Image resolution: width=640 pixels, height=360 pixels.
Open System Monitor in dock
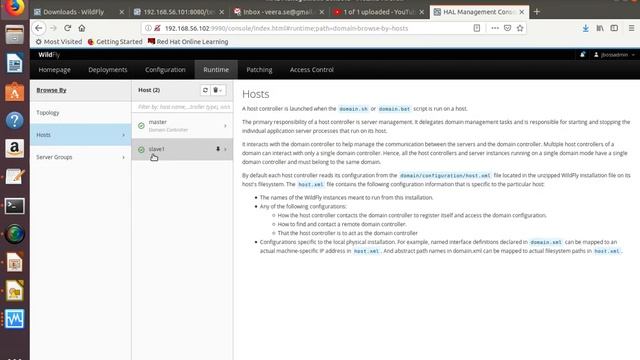point(14,319)
